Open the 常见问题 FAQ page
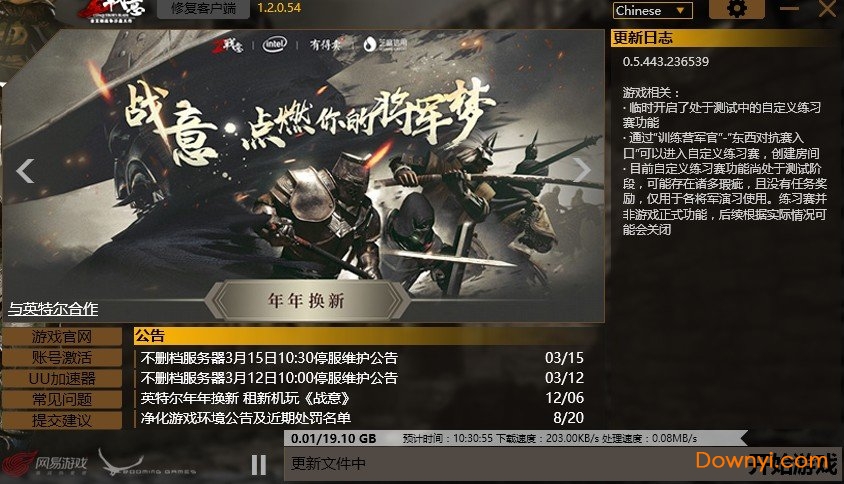 [x=62, y=399]
